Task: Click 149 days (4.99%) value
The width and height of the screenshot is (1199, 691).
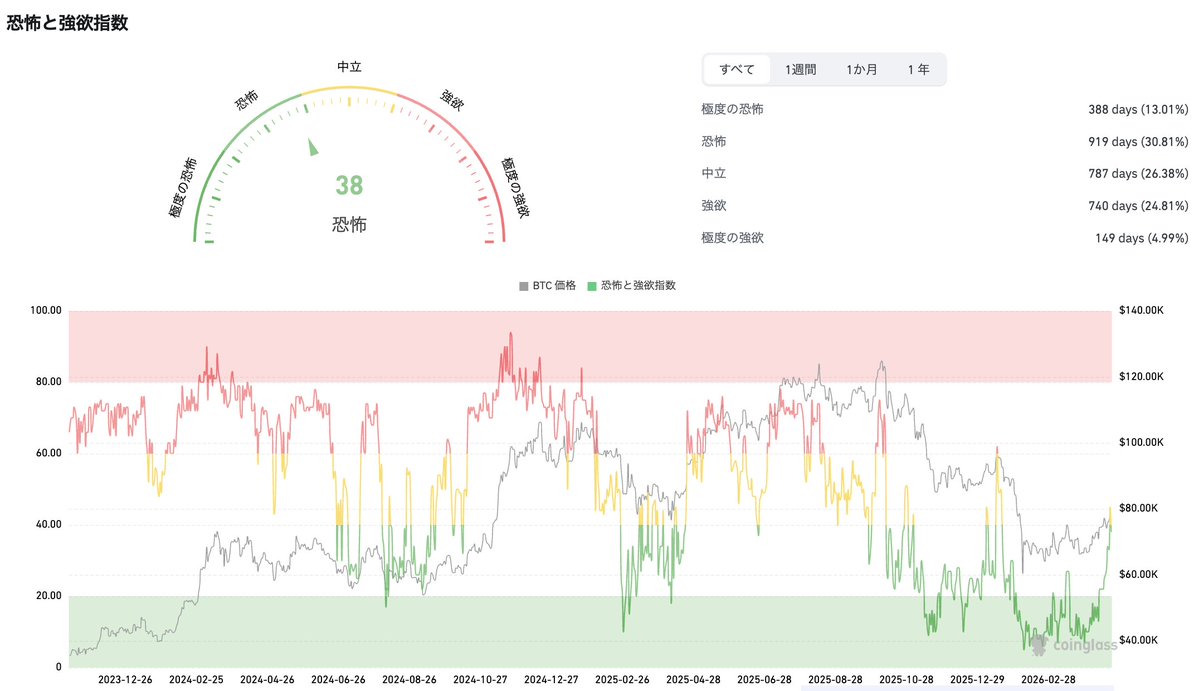Action: 1142,238
